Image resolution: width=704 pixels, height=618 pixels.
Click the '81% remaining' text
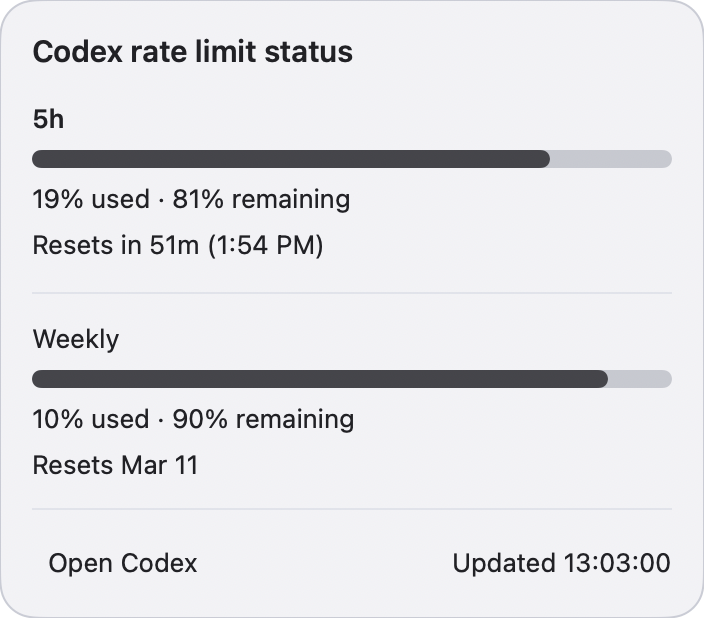coord(261,200)
